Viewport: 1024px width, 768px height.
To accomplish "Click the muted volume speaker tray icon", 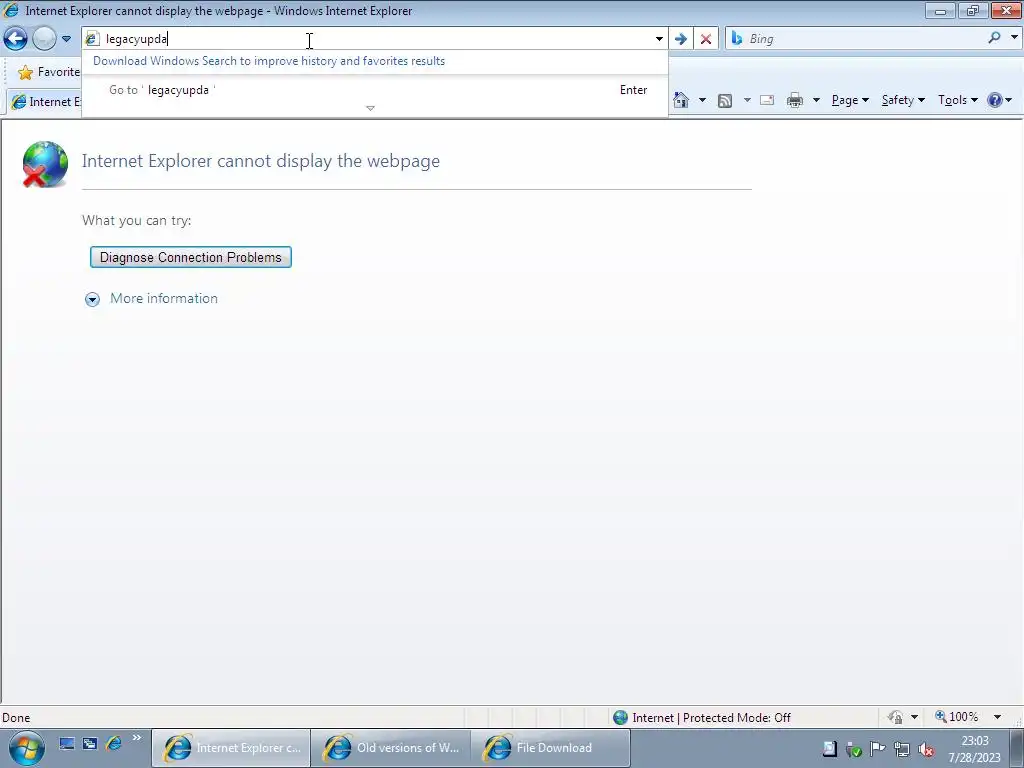I will (926, 749).
